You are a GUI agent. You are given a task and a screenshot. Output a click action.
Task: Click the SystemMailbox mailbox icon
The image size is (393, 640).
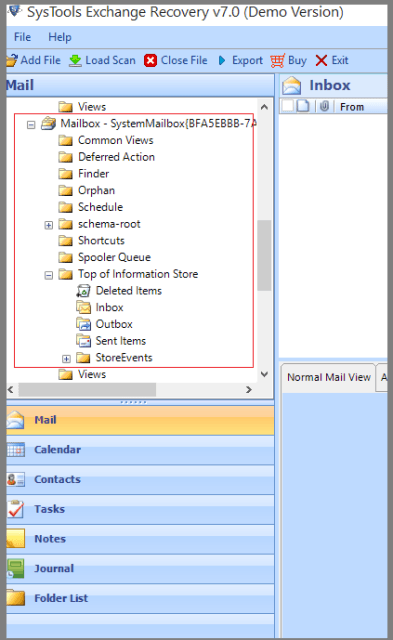click(49, 123)
